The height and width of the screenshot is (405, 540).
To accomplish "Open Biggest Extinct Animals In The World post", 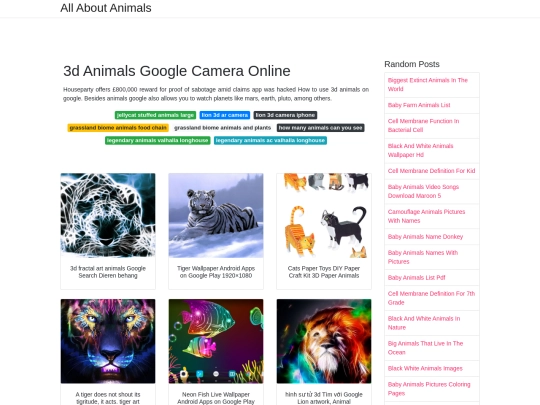I will [x=427, y=85].
